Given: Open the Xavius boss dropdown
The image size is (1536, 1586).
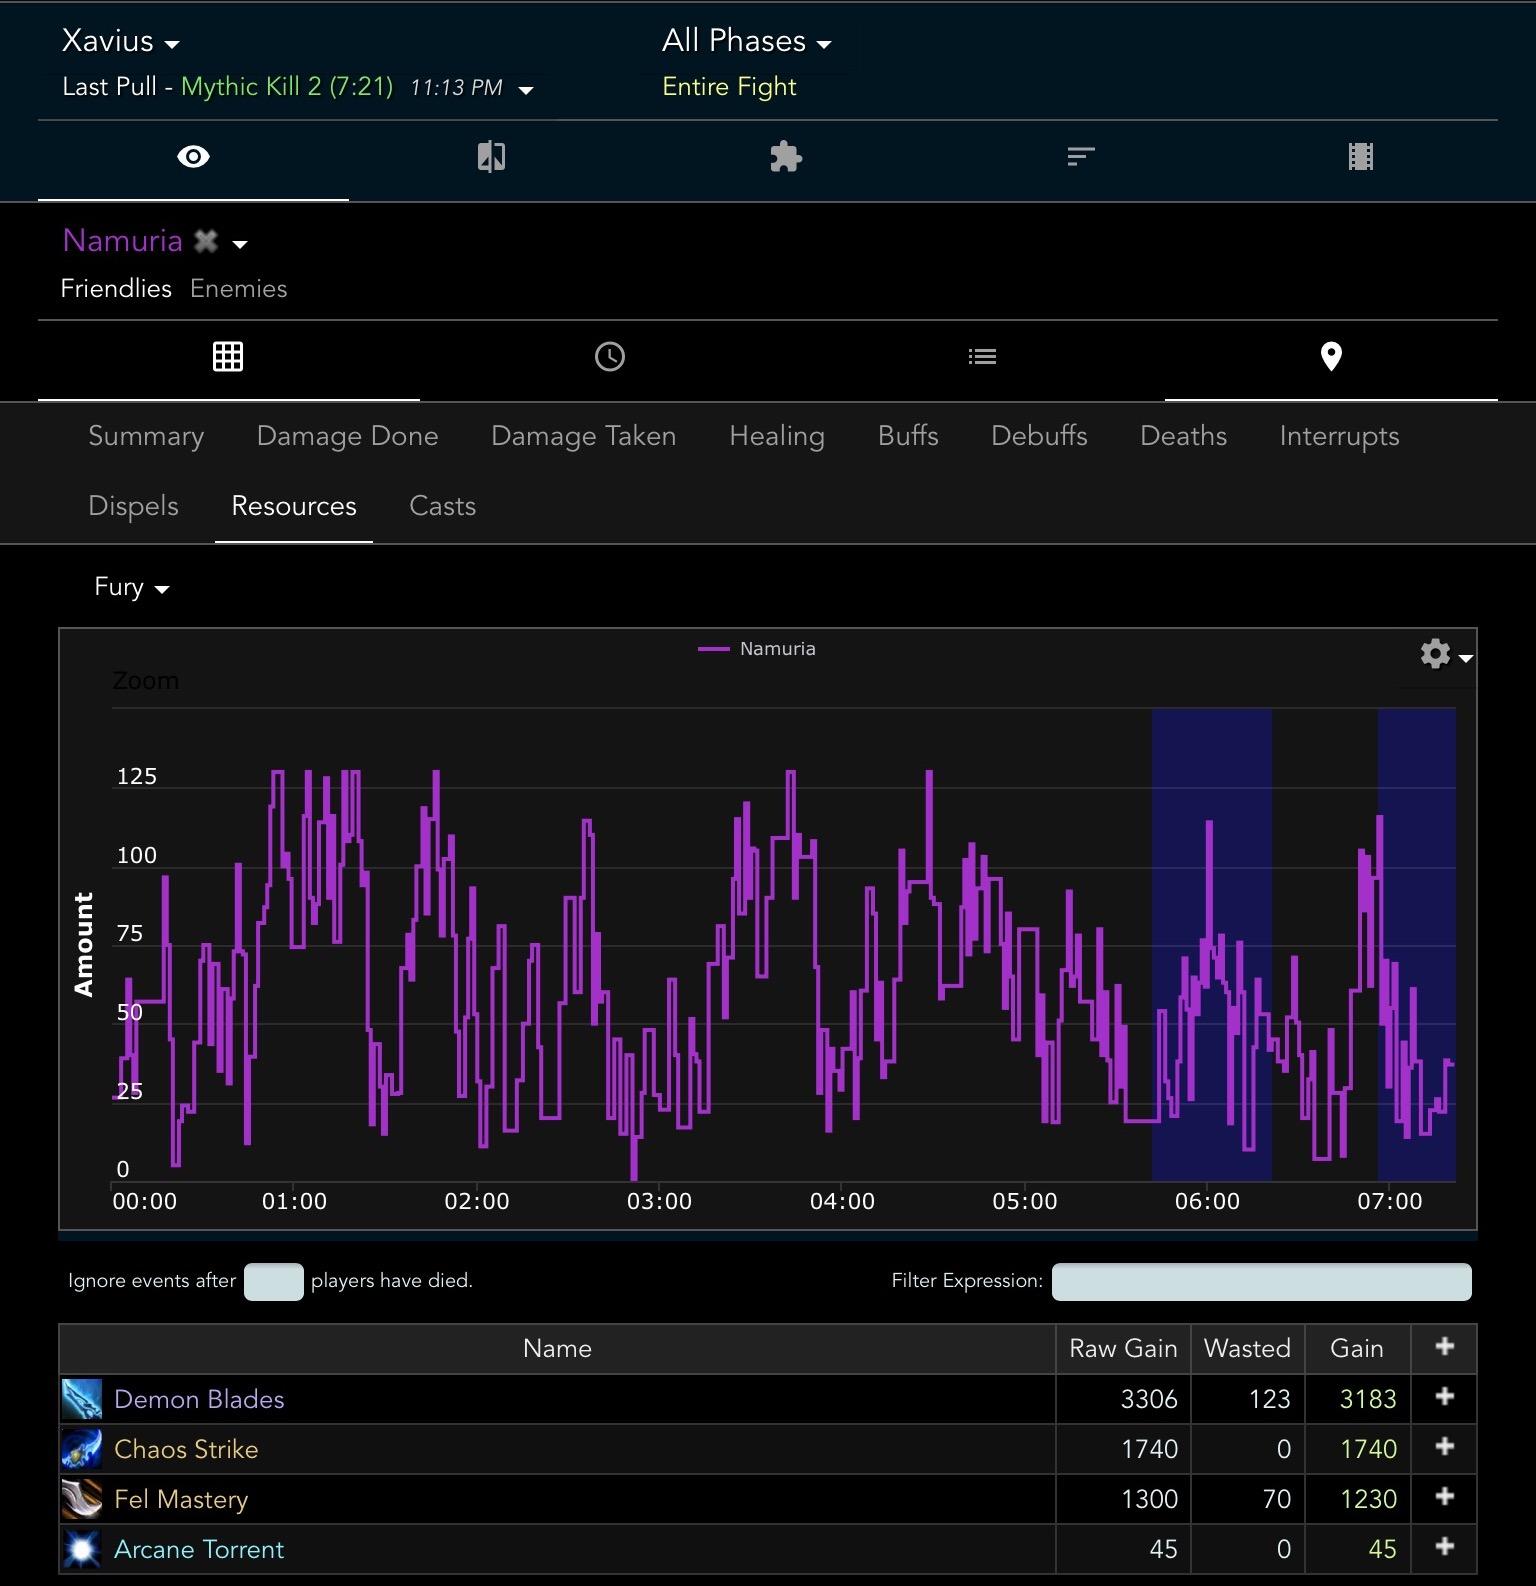Looking at the screenshot, I should pyautogui.click(x=120, y=41).
